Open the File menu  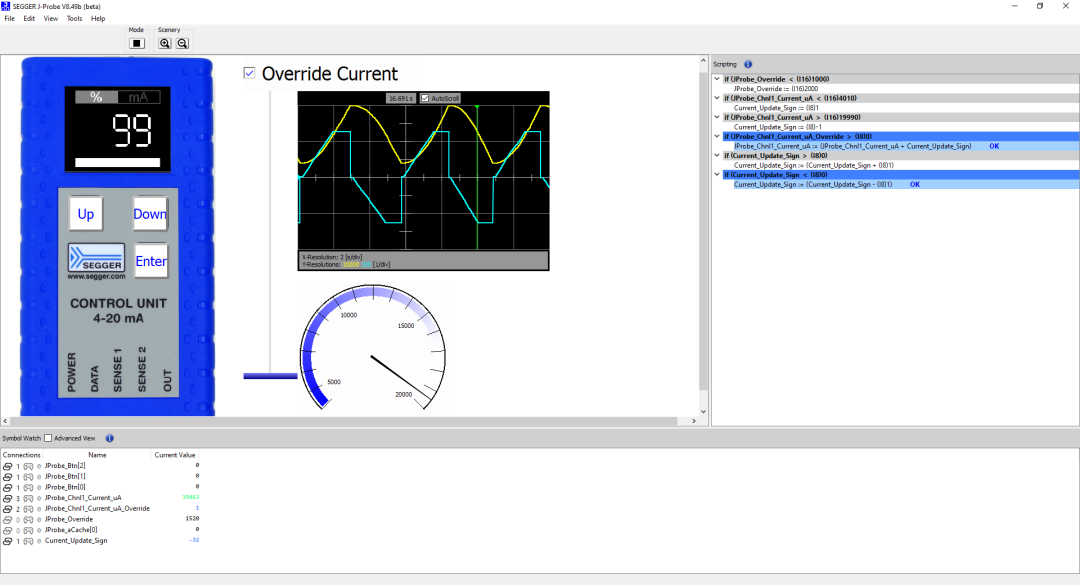point(10,19)
